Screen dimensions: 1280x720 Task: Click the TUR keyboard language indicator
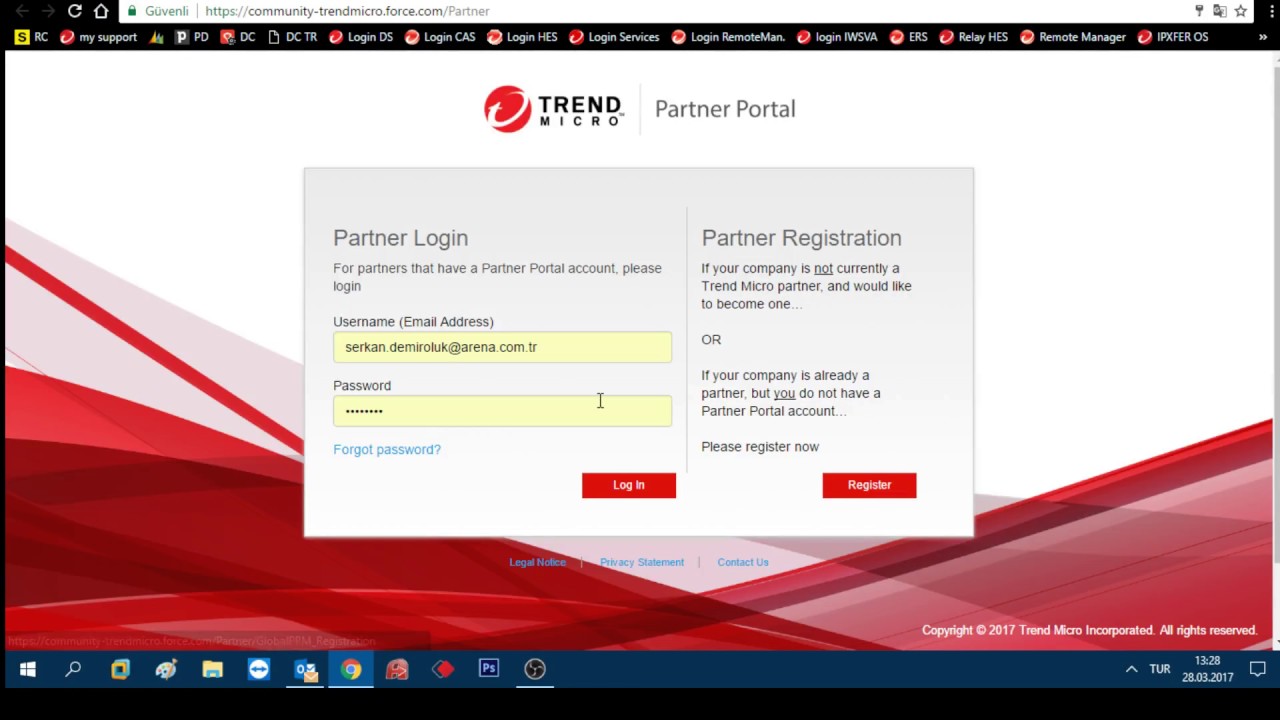[1160, 669]
